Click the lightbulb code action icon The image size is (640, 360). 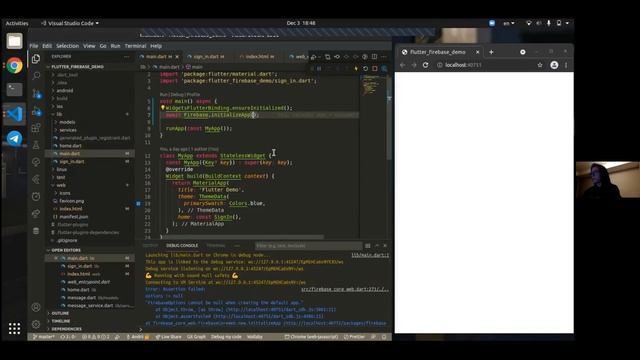(162, 108)
